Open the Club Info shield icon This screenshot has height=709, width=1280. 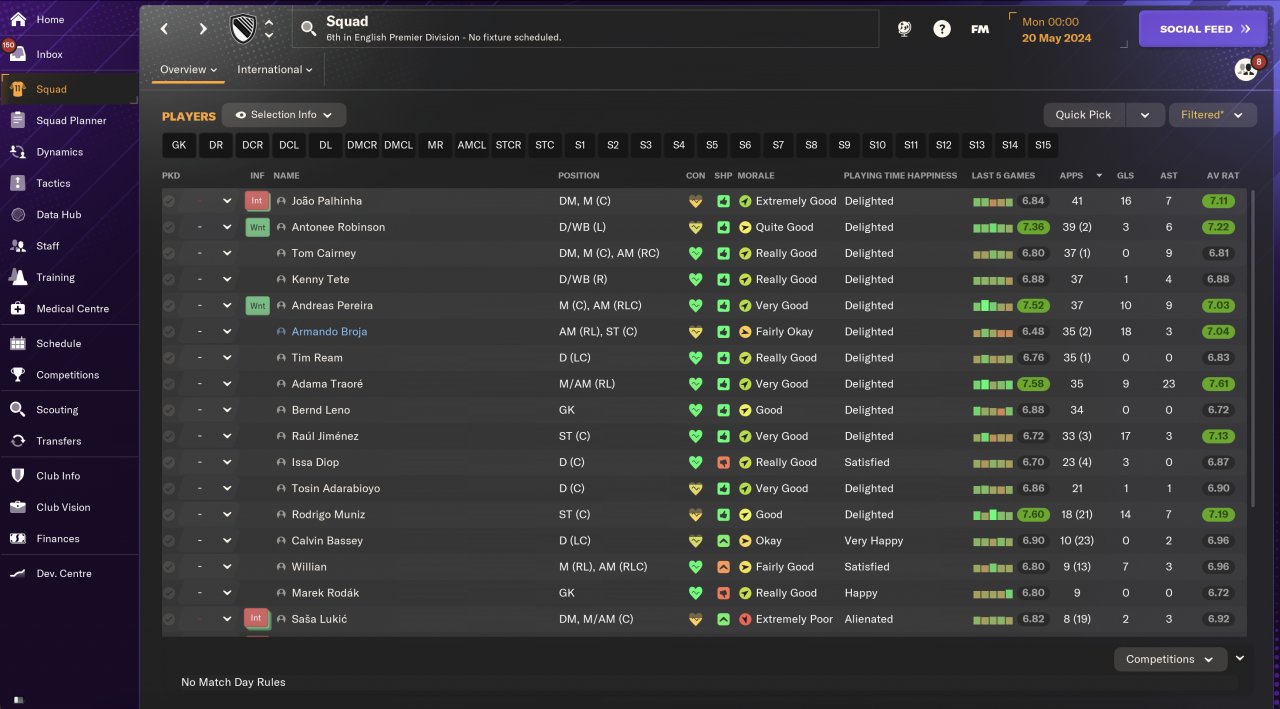[x=18, y=476]
